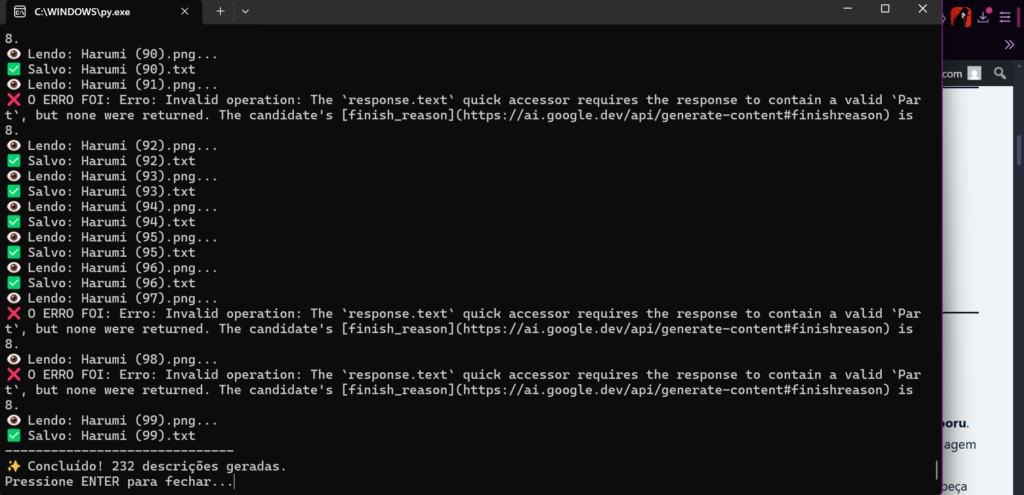Click the 'Pressione ENTER para fechar' prompt line
This screenshot has height=495, width=1024.
point(118,482)
